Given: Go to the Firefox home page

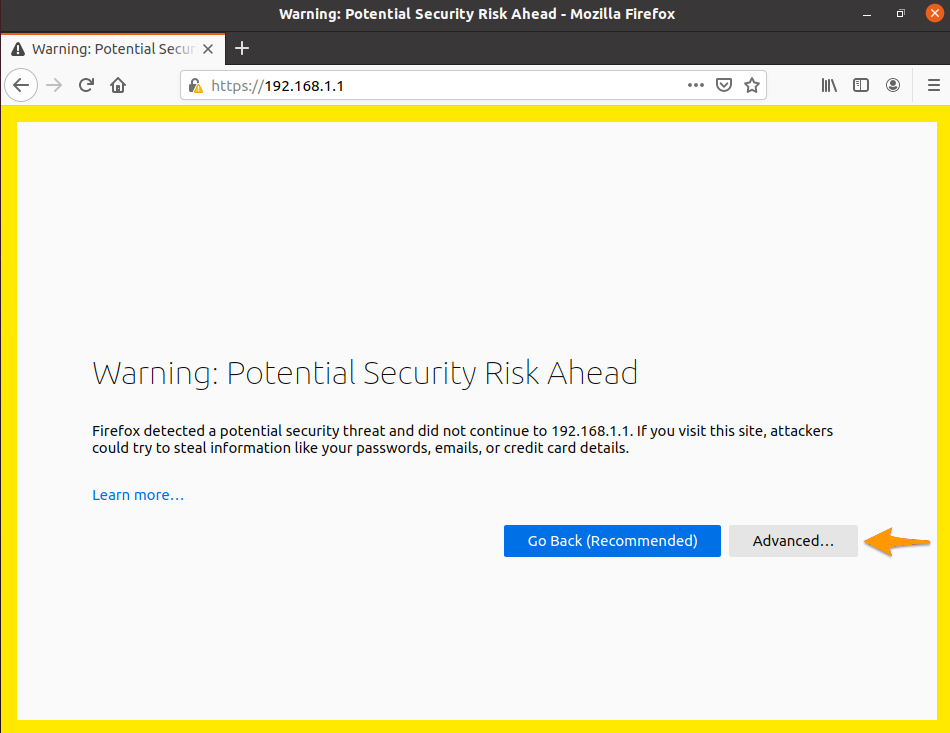Looking at the screenshot, I should tap(118, 86).
